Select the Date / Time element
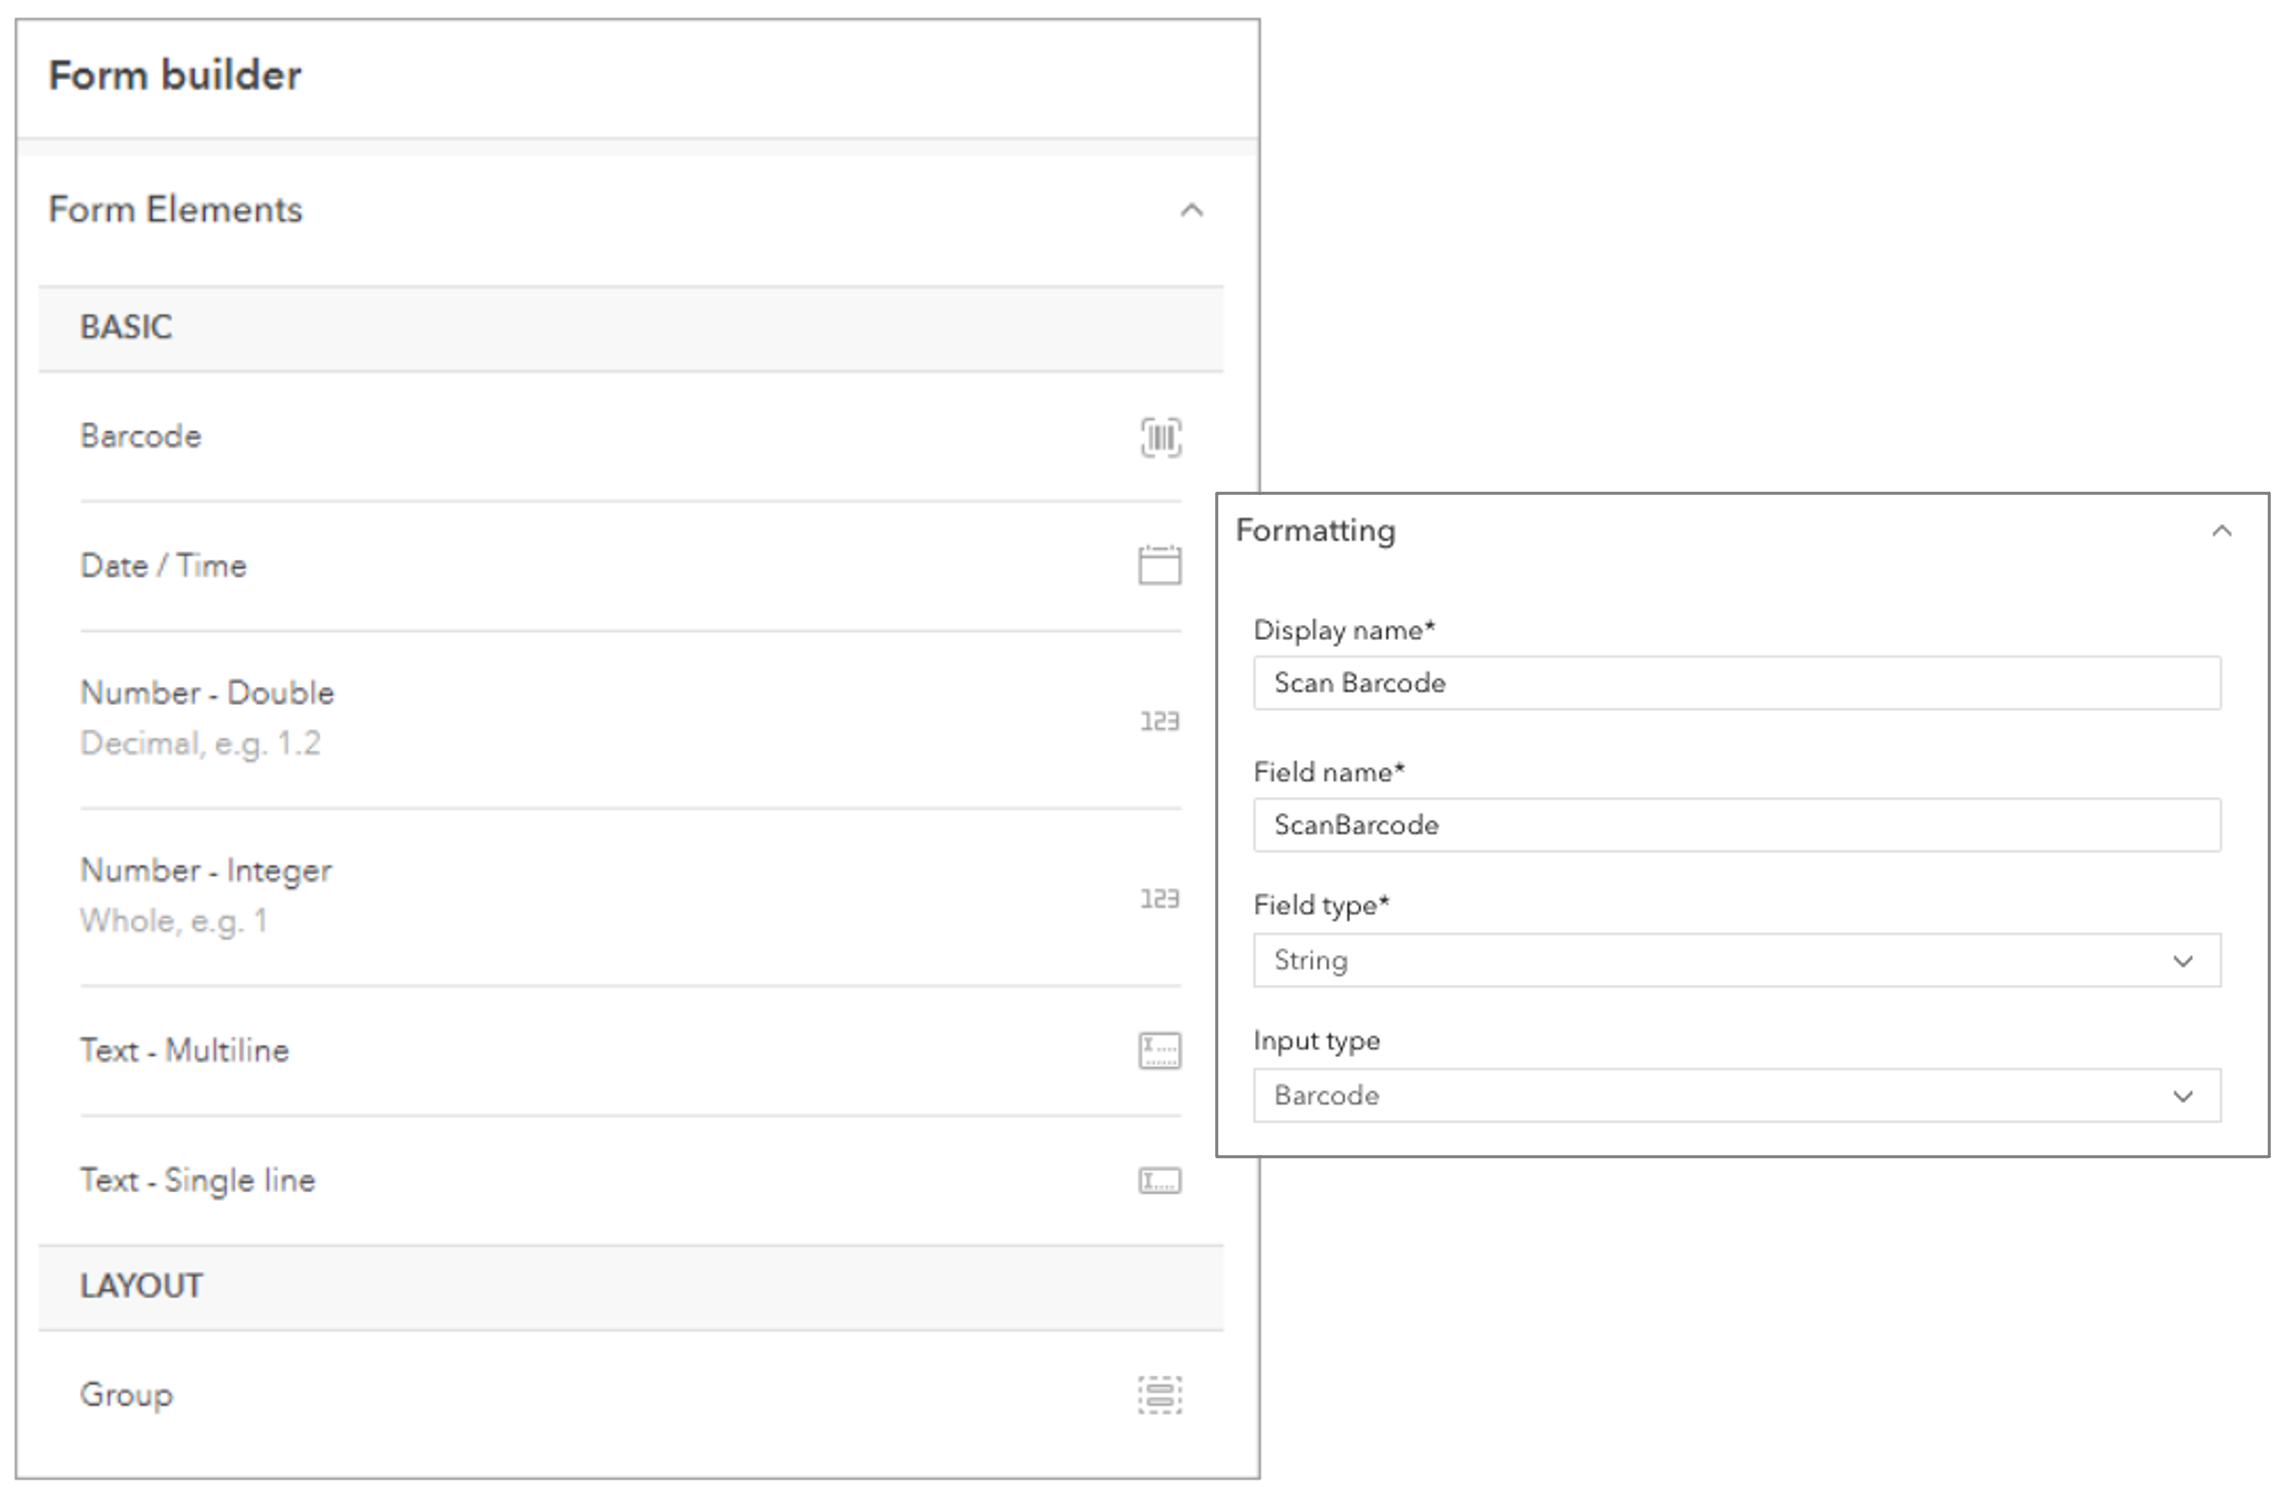This screenshot has width=2273, height=1503. (x=163, y=566)
